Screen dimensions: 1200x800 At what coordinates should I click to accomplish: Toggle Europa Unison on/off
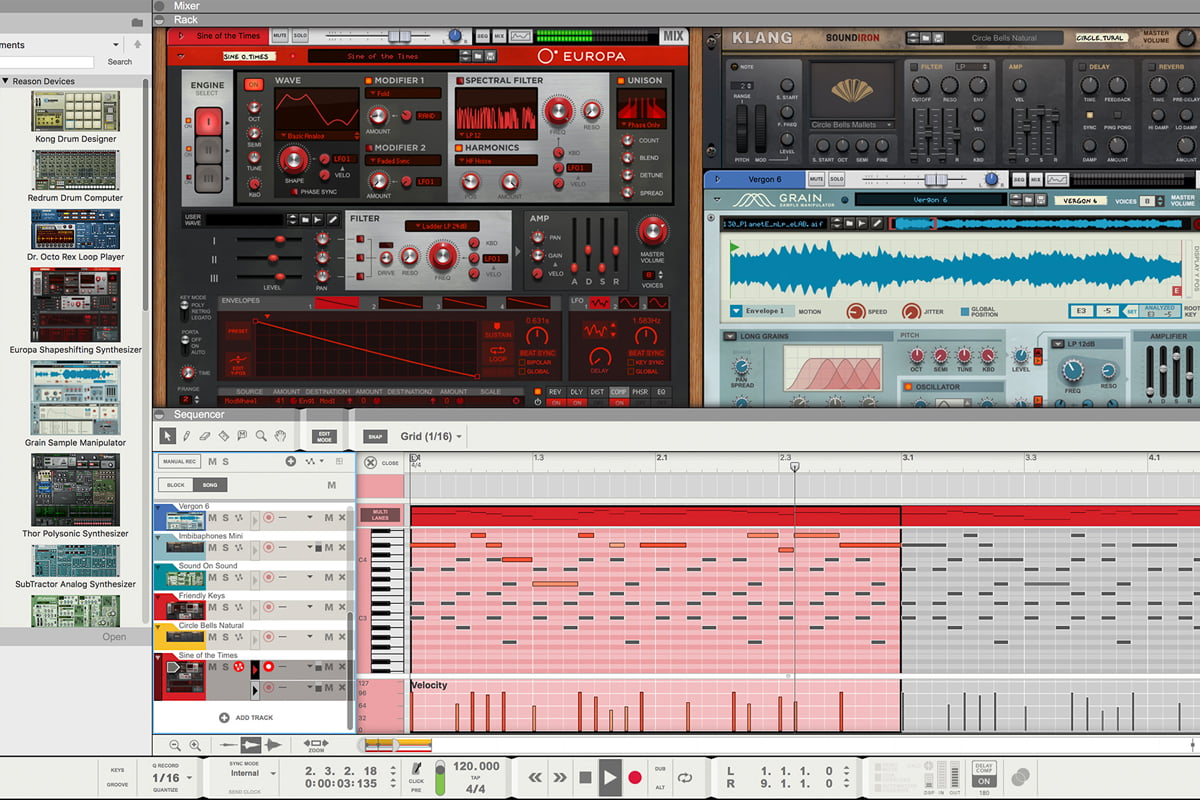tap(621, 80)
